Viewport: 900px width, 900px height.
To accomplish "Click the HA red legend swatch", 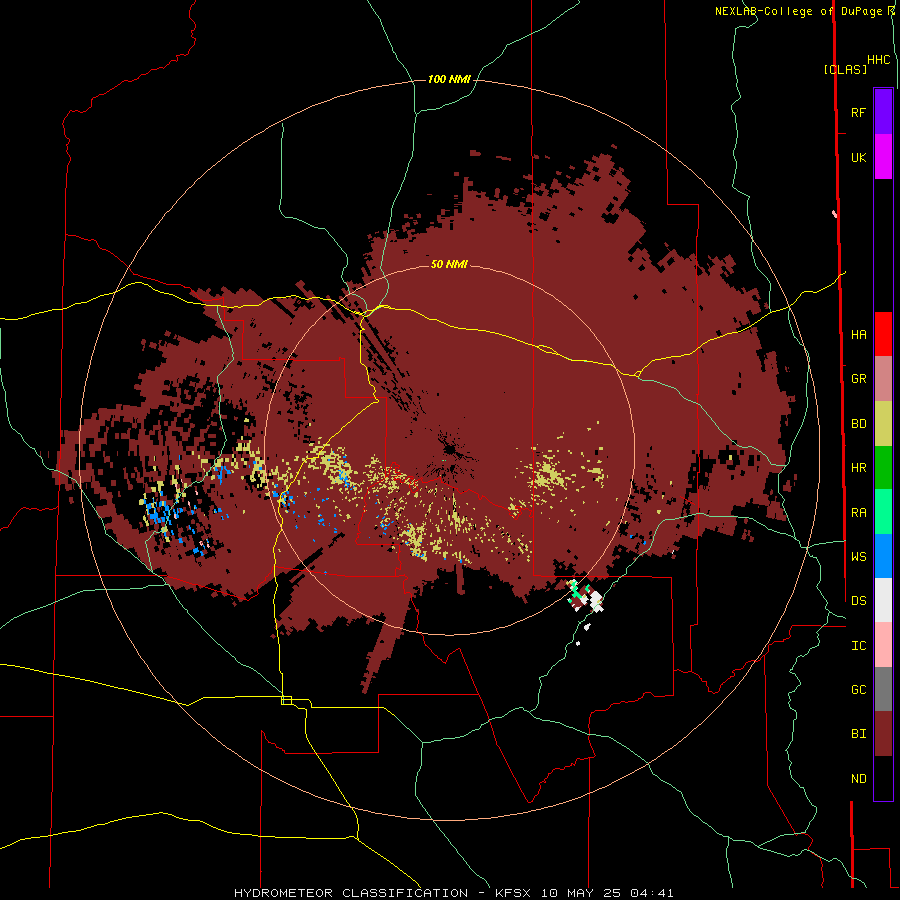I will [883, 334].
